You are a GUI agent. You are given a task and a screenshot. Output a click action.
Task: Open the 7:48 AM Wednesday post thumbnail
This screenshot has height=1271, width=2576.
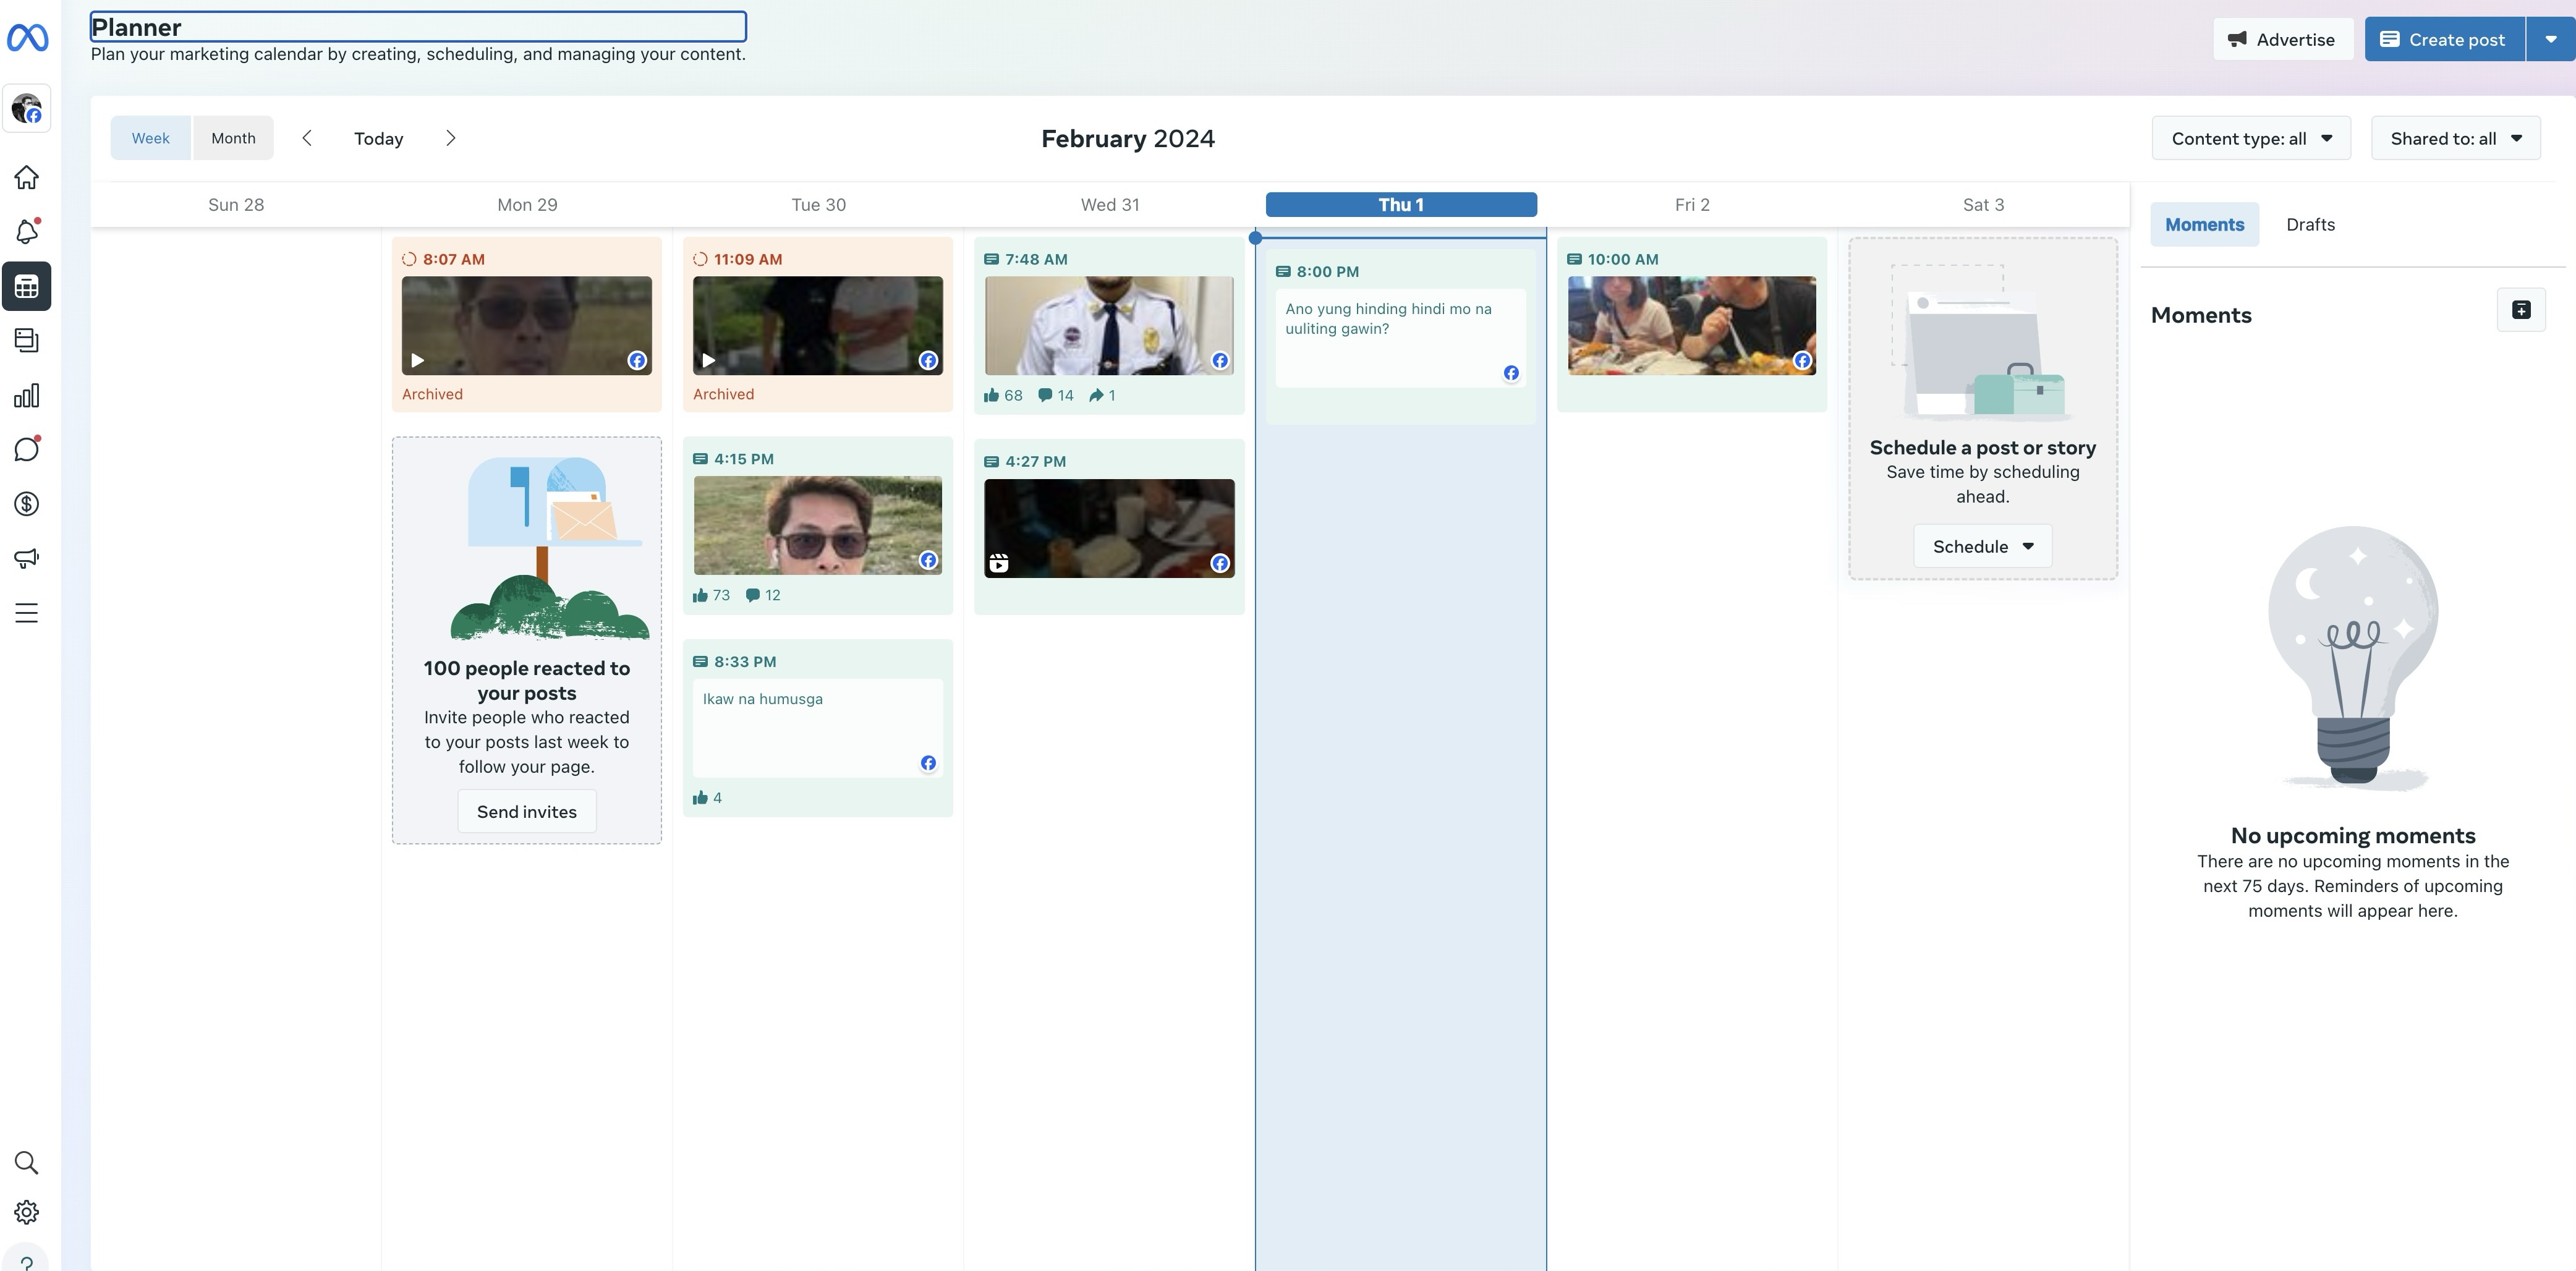coord(1109,326)
